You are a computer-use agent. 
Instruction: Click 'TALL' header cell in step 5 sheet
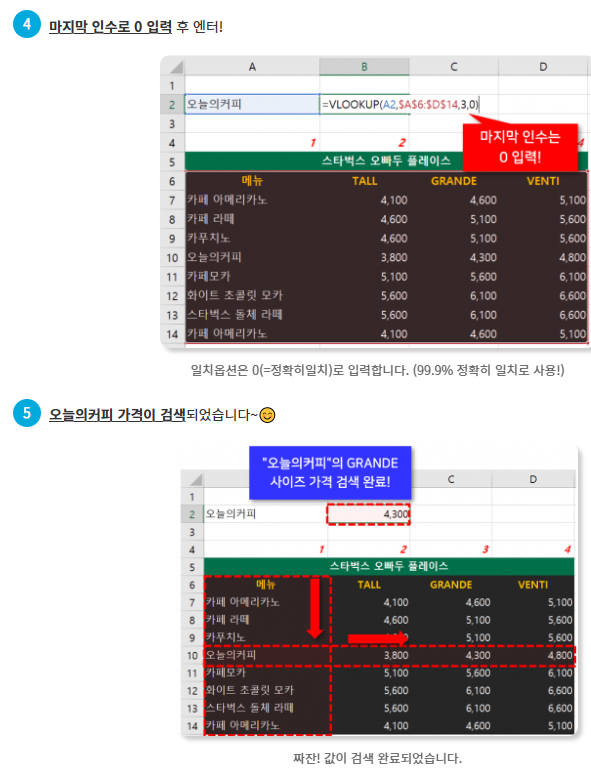coord(369,584)
